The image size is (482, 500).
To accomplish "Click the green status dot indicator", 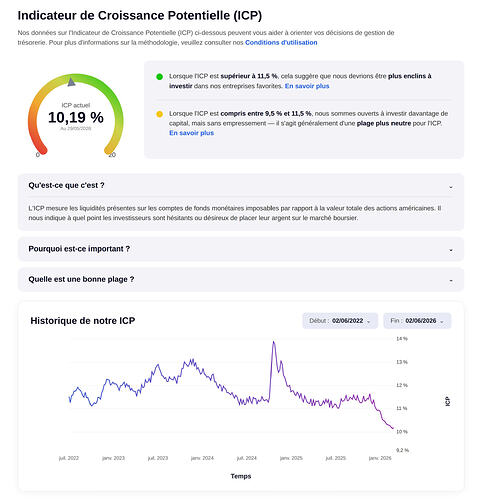I will pyautogui.click(x=159, y=77).
